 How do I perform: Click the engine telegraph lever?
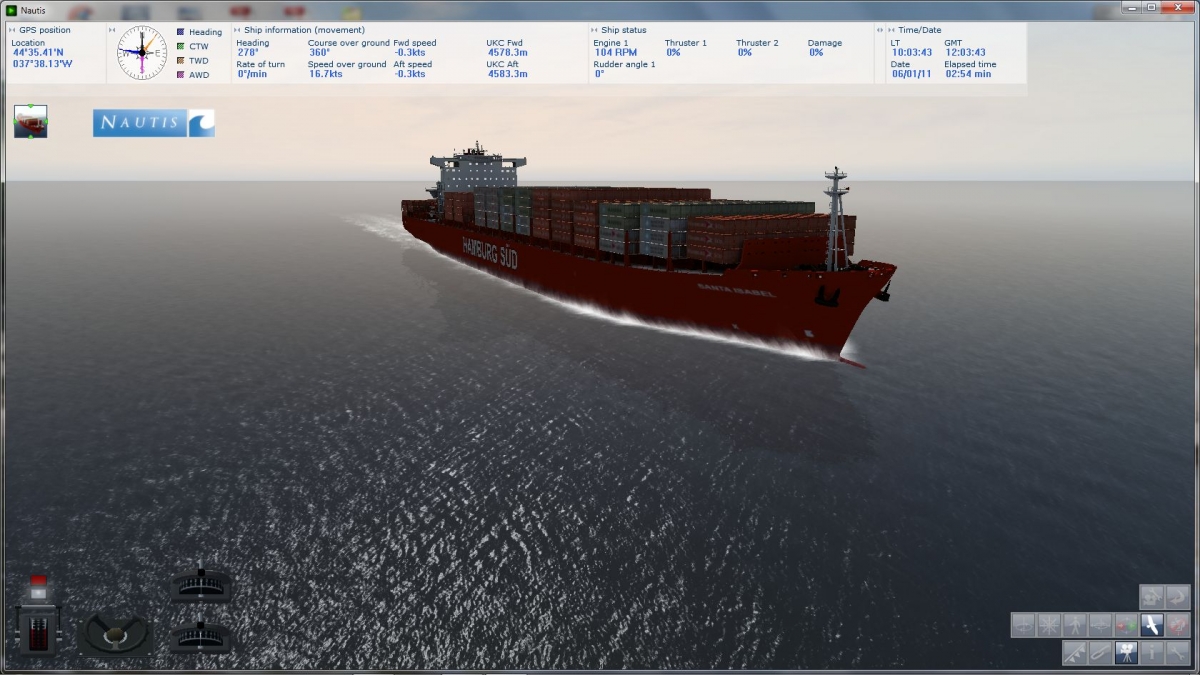click(39, 632)
